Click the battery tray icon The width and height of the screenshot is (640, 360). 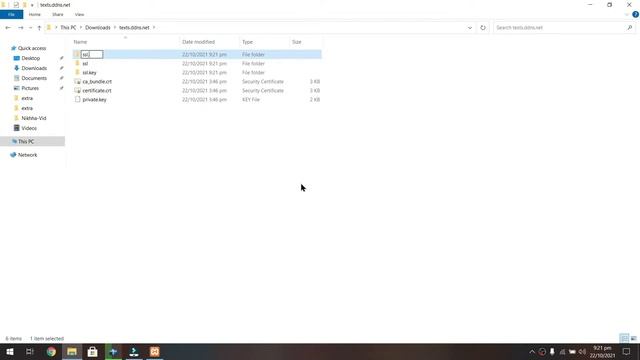[x=572, y=352]
